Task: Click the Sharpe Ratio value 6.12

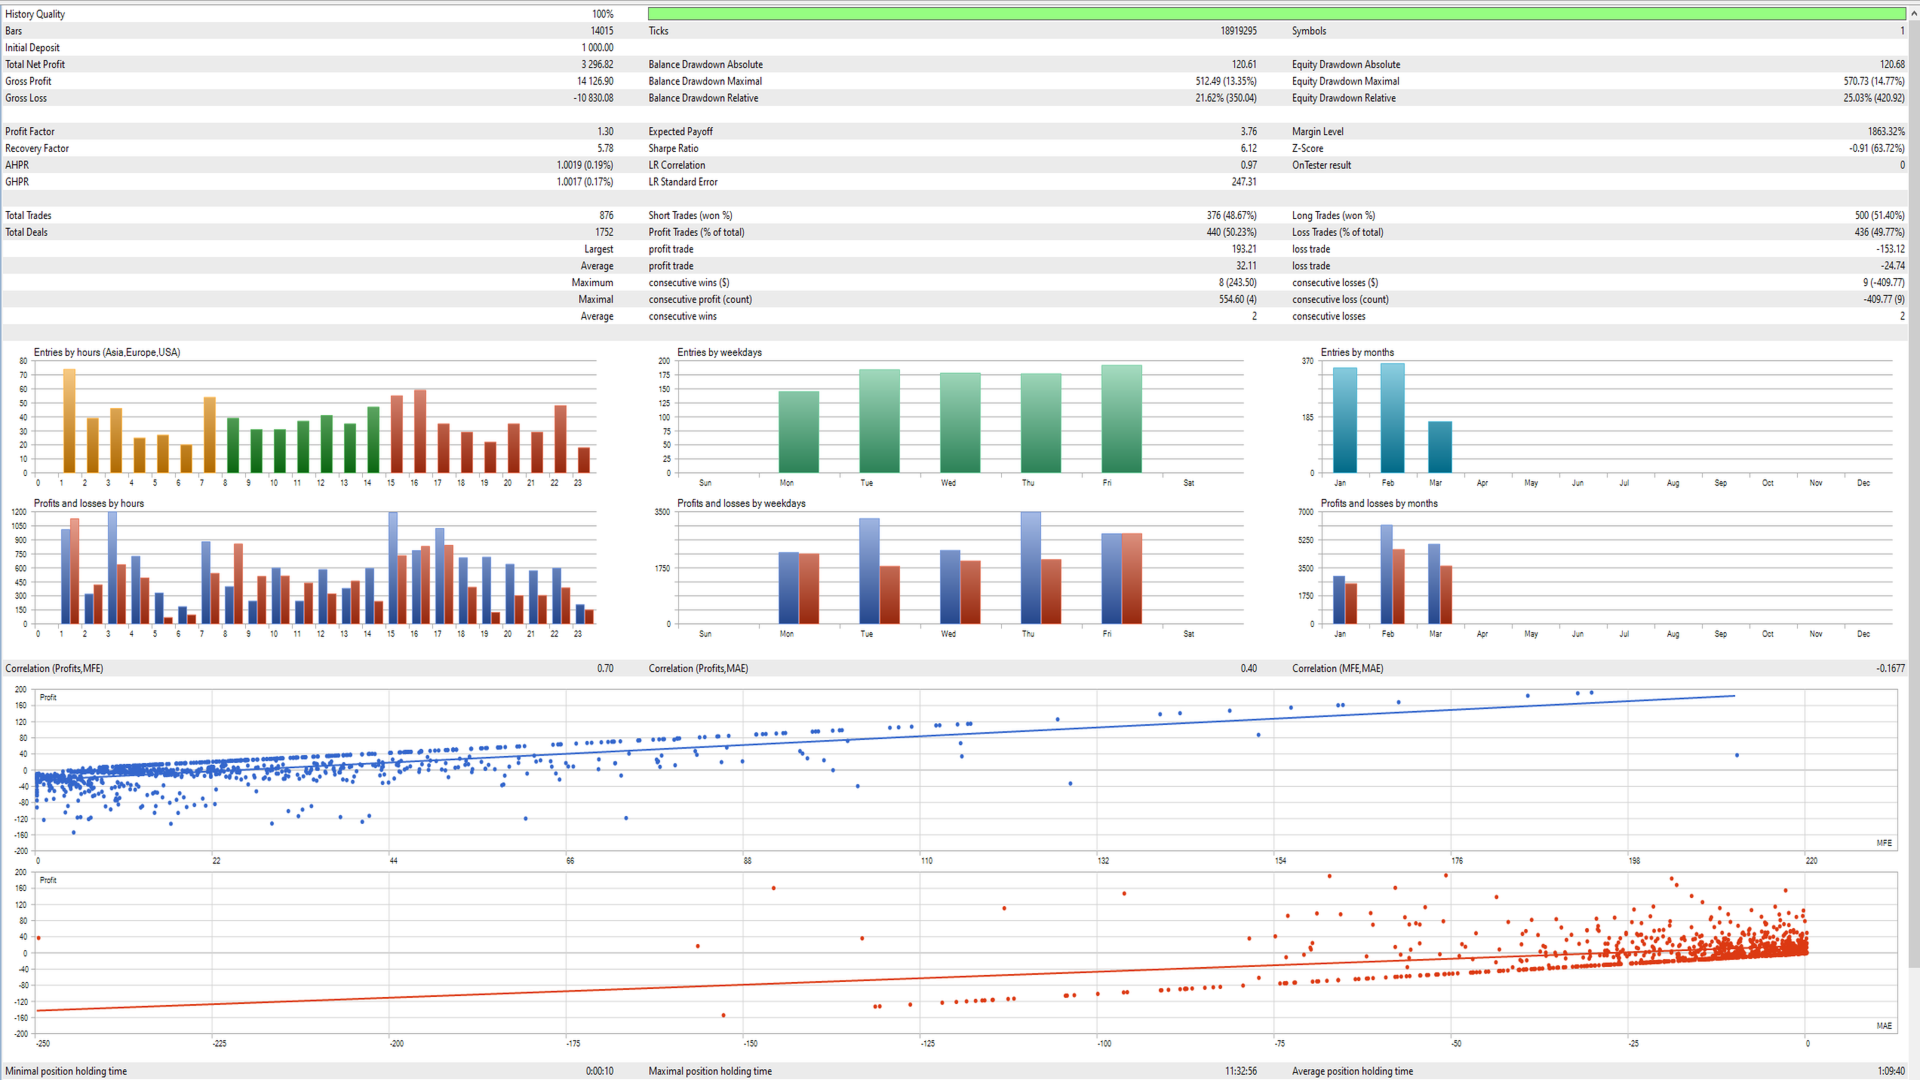Action: (1248, 149)
